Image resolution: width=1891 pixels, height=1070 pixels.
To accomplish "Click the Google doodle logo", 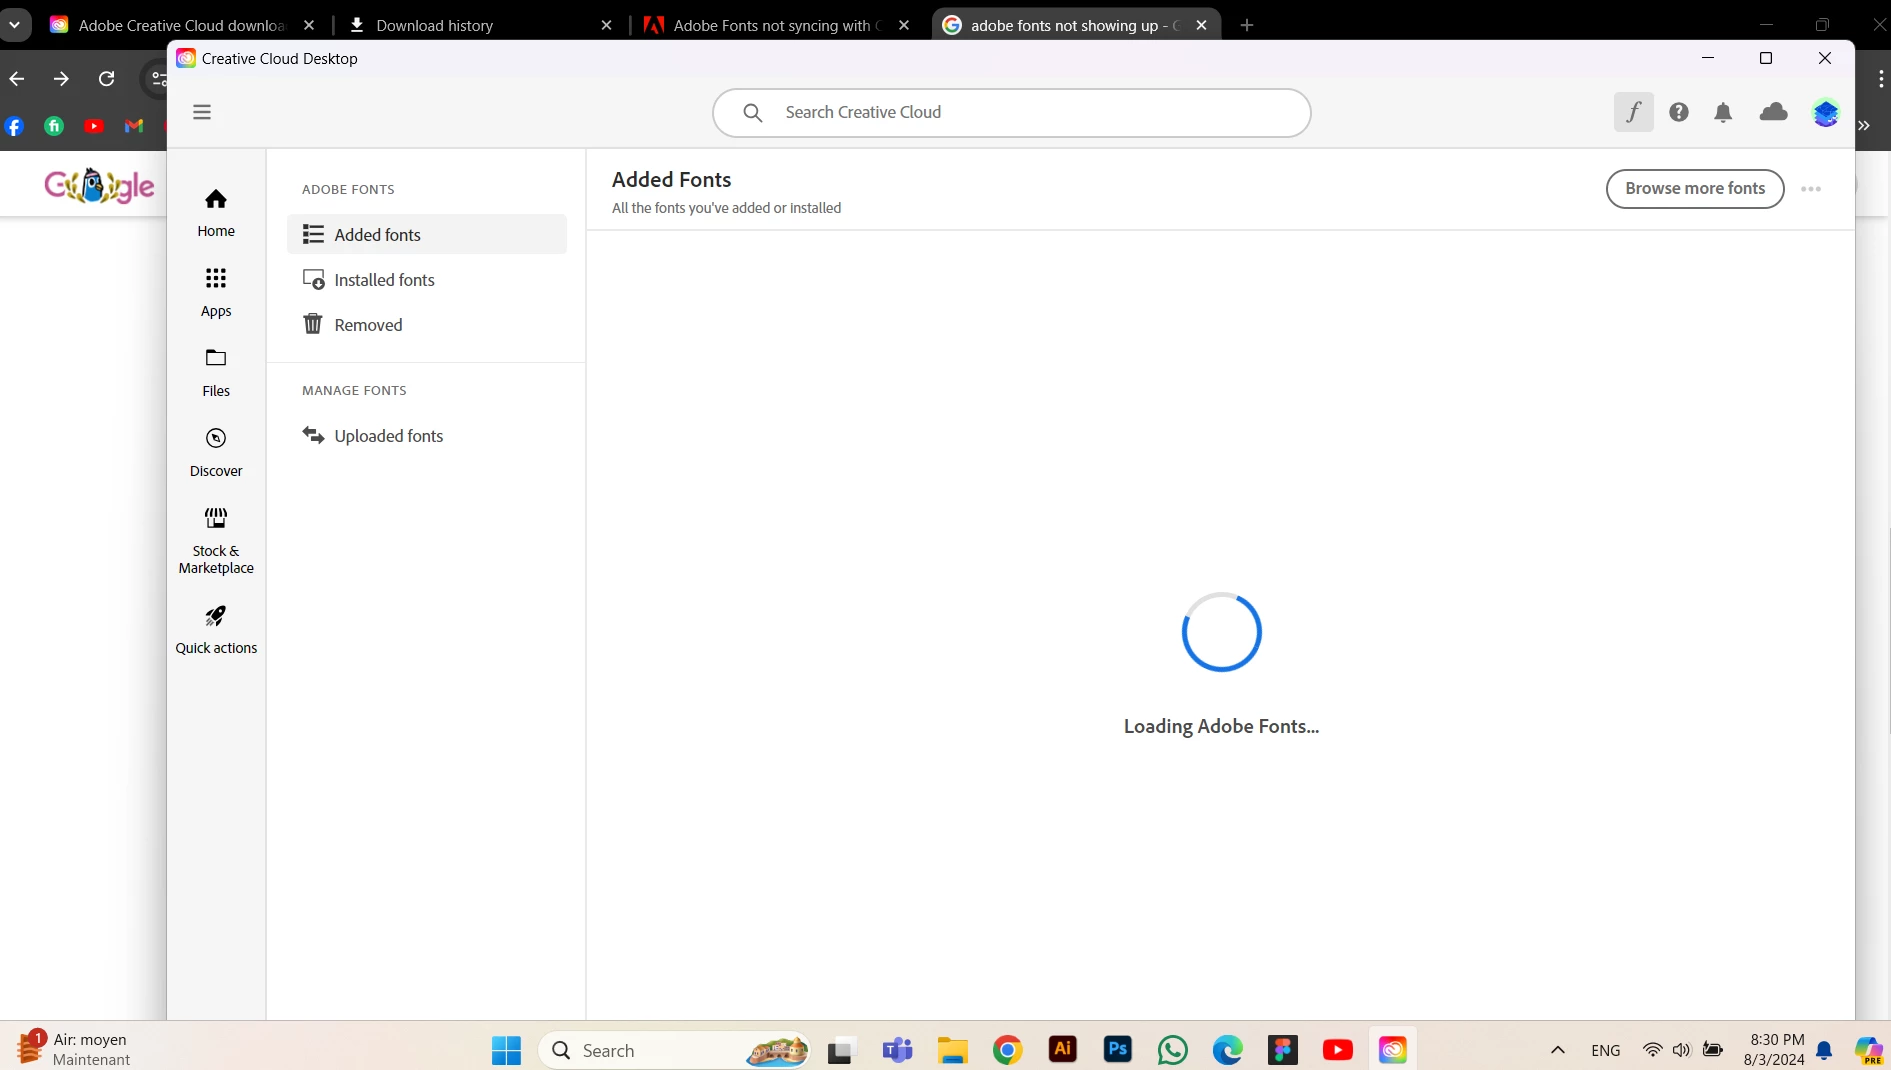I will click(99, 186).
